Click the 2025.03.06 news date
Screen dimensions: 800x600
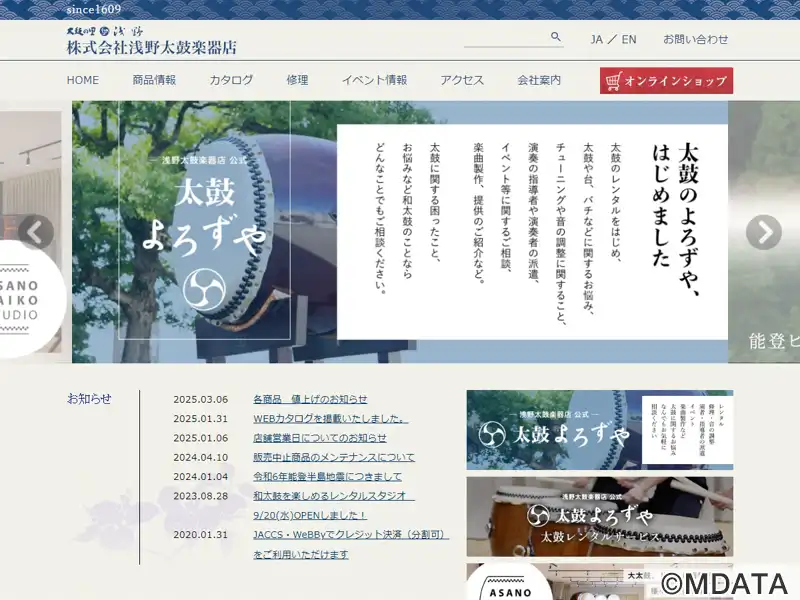click(x=201, y=399)
